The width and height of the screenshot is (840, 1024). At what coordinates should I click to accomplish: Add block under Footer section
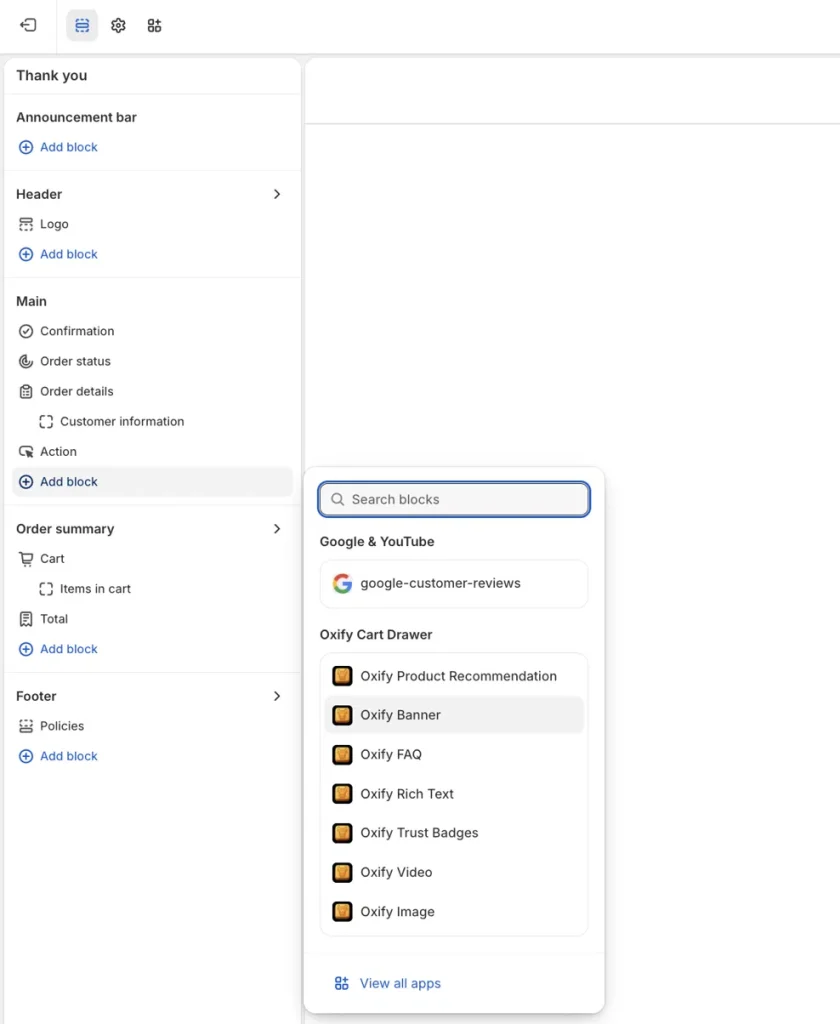click(x=58, y=756)
